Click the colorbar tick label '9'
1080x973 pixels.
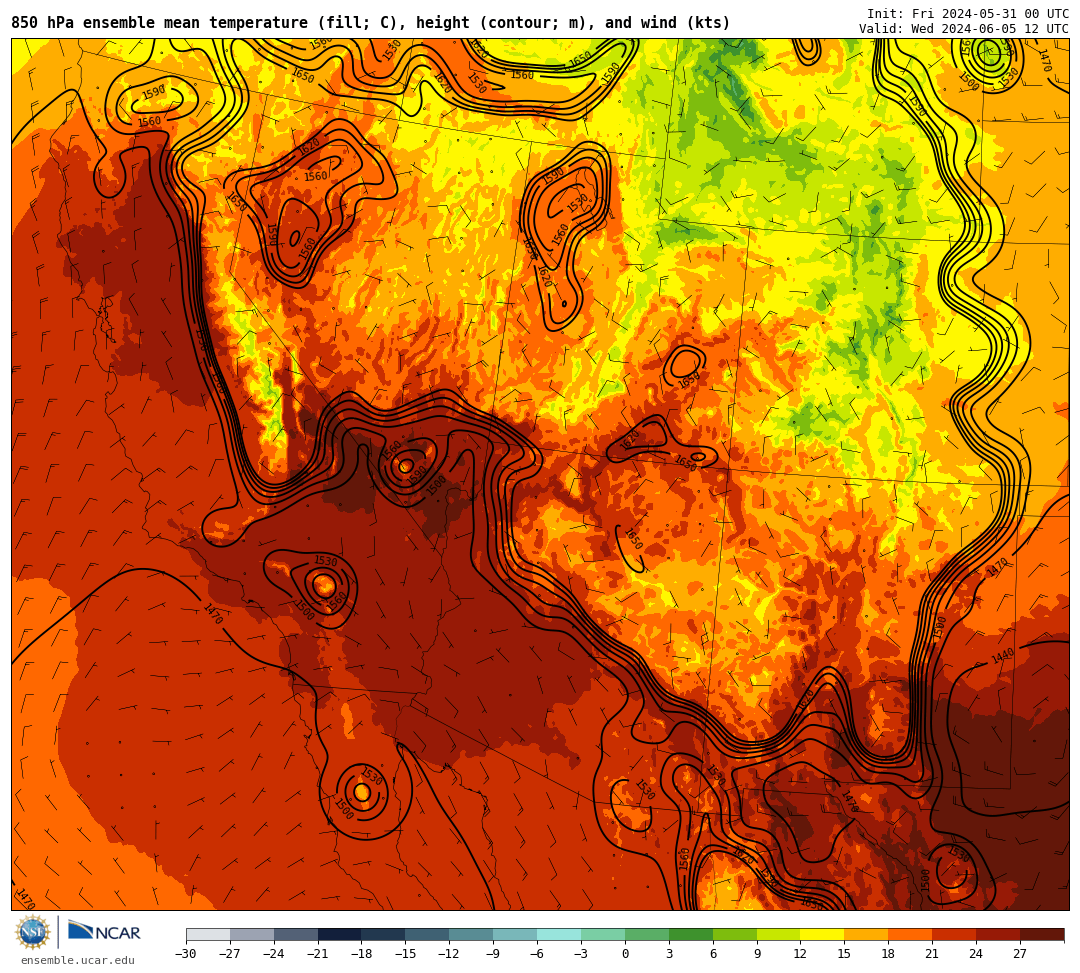click(757, 954)
